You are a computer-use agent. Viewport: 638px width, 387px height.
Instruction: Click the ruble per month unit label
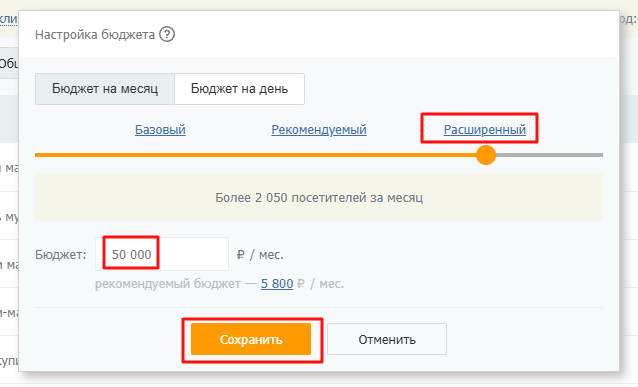coord(260,255)
